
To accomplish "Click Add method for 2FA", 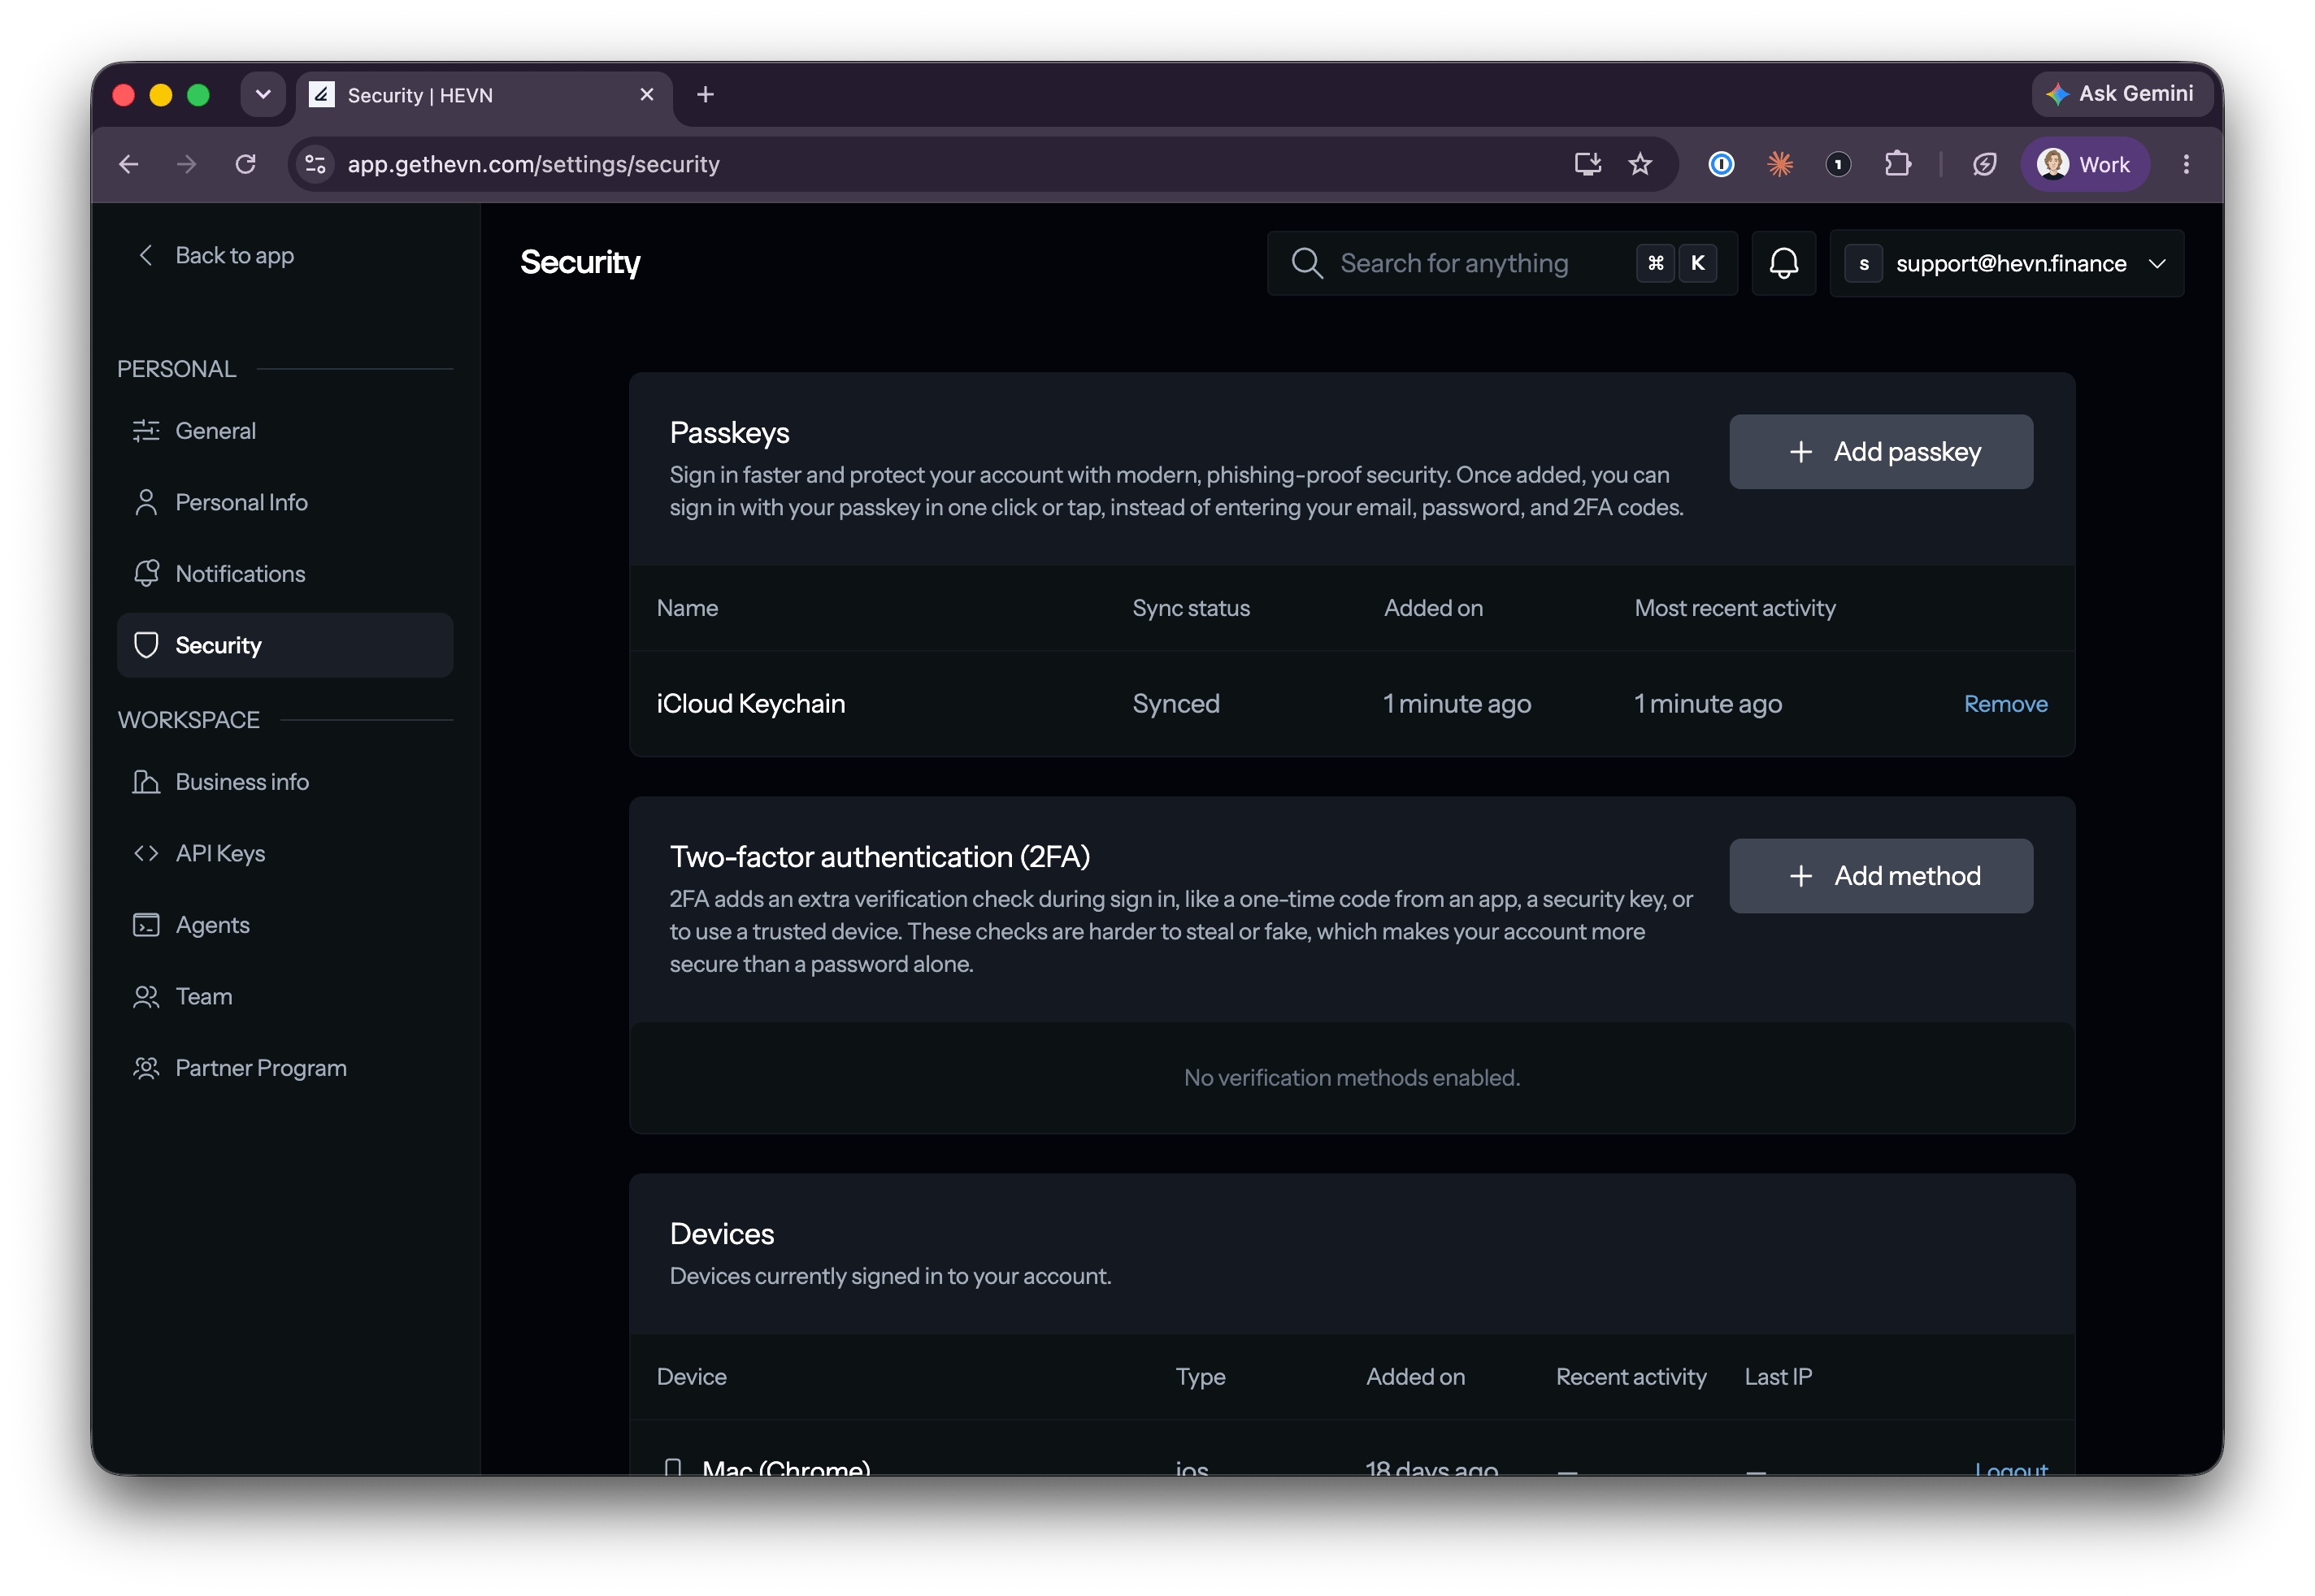I will (x=1881, y=876).
